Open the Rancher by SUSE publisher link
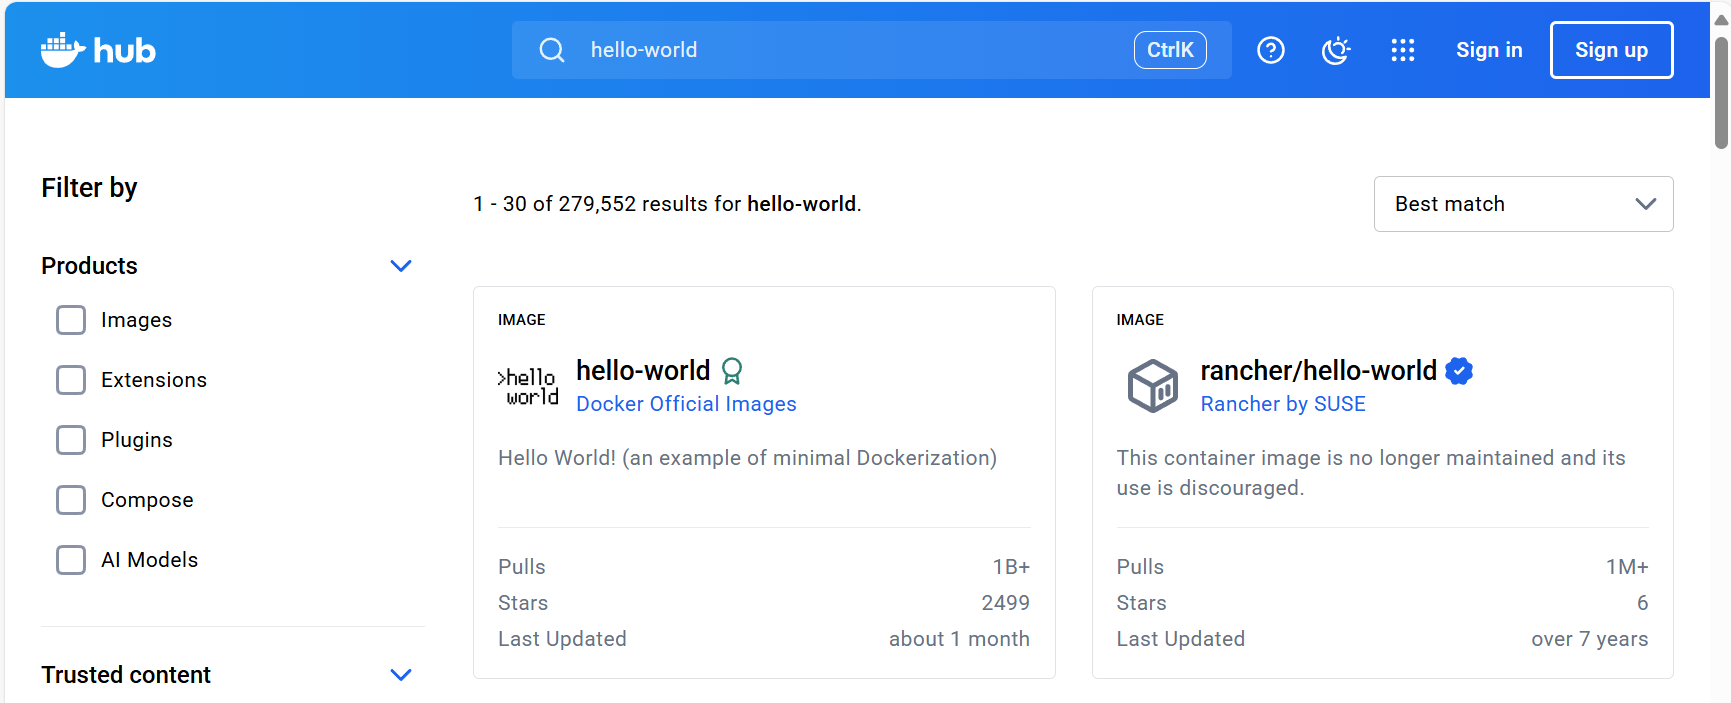Image resolution: width=1731 pixels, height=703 pixels. point(1282,404)
